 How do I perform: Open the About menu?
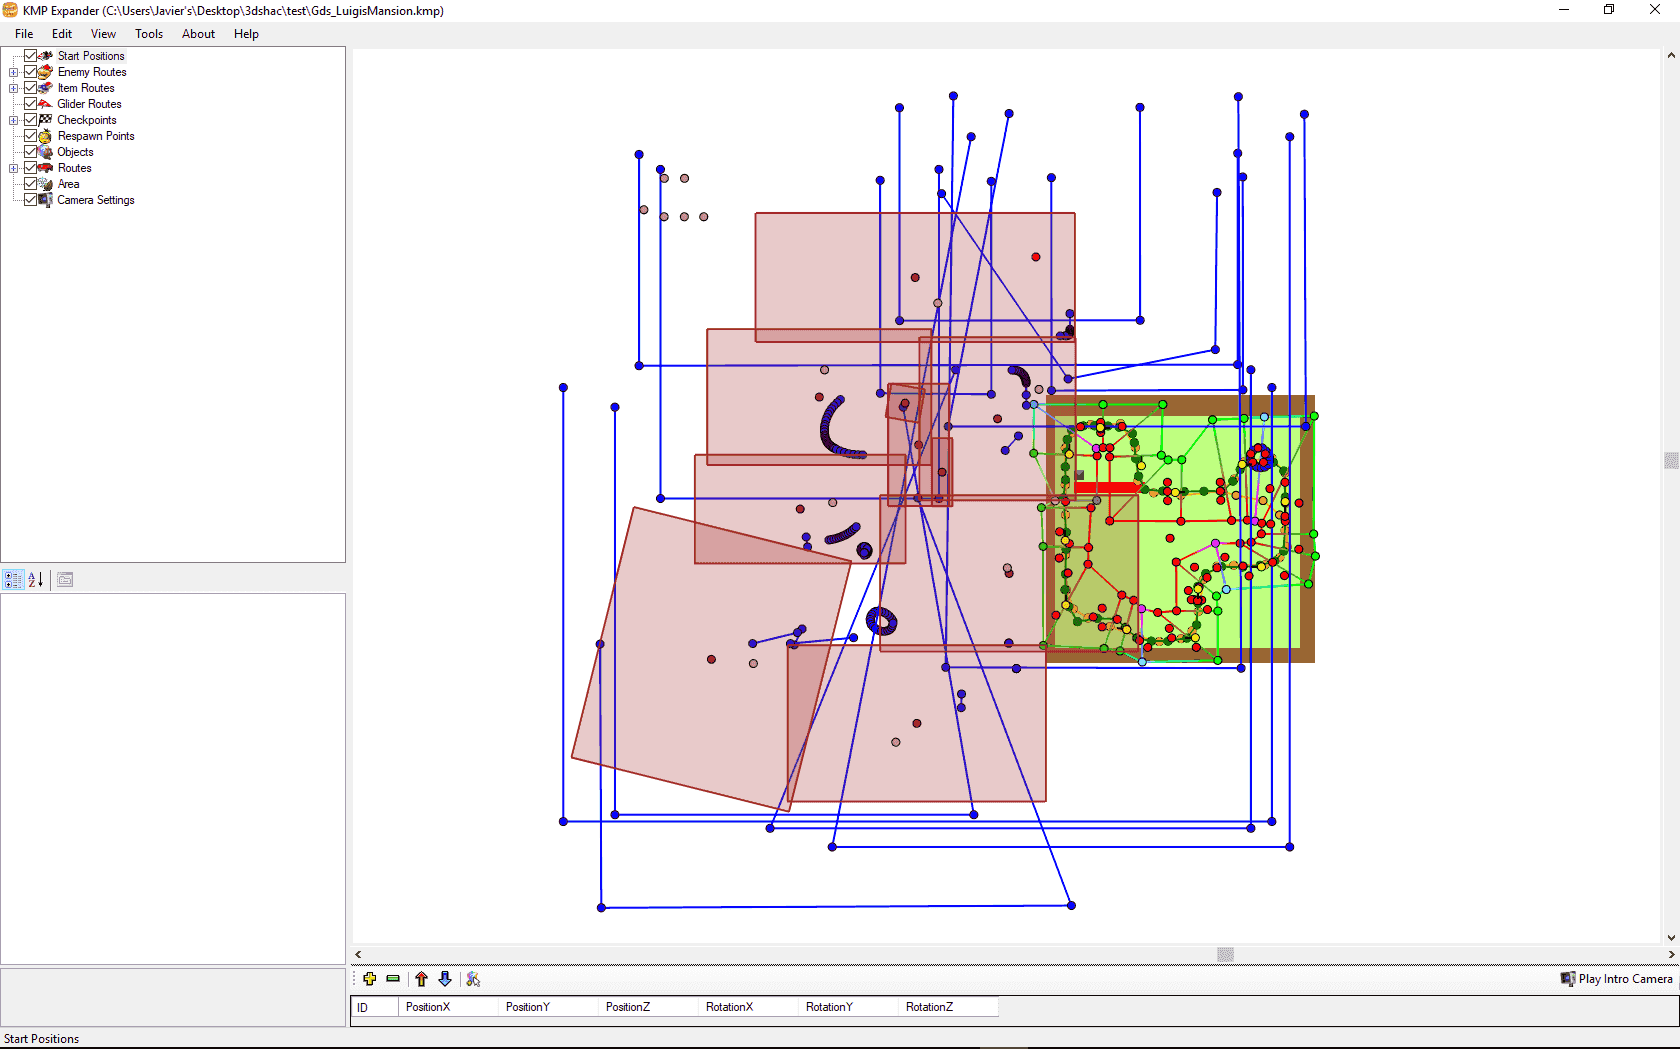coord(198,34)
